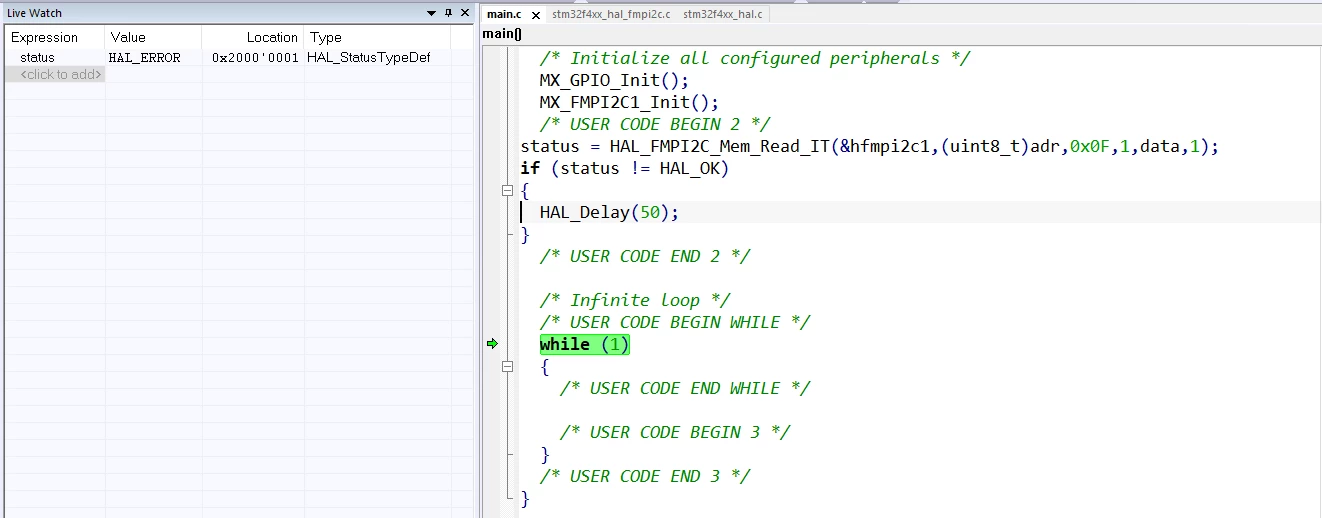Toggle the Live Watch panel pin icon

tap(448, 13)
